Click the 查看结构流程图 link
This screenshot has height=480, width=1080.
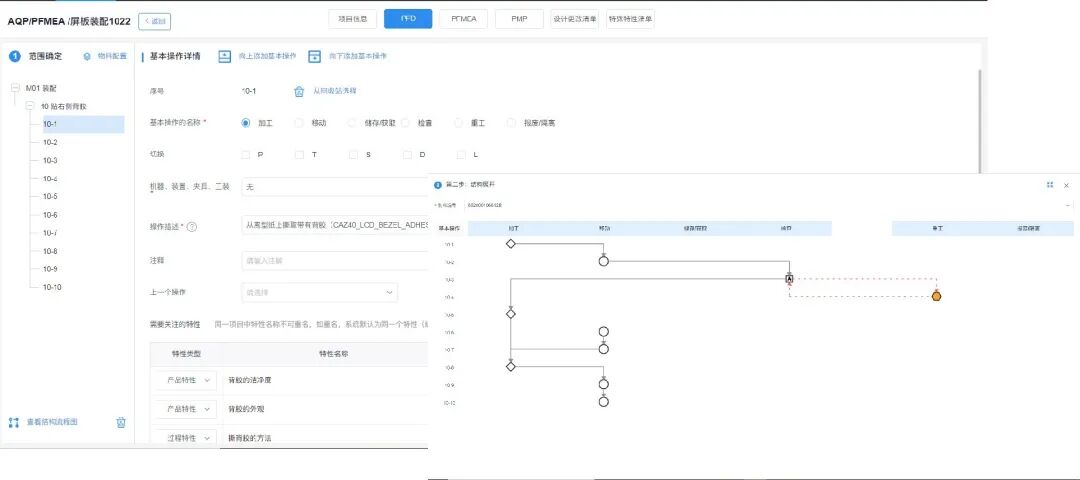(52, 422)
